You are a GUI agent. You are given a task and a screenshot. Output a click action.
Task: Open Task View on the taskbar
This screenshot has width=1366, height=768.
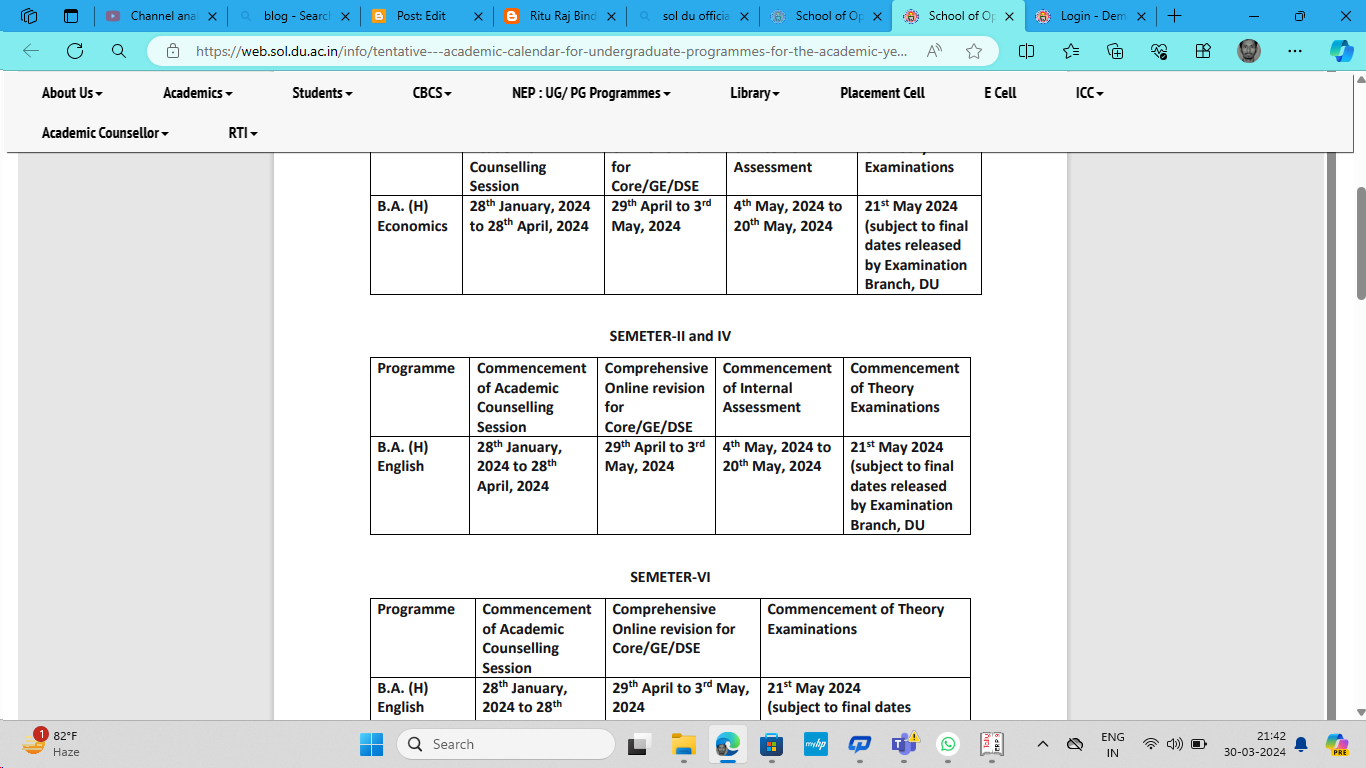(637, 744)
